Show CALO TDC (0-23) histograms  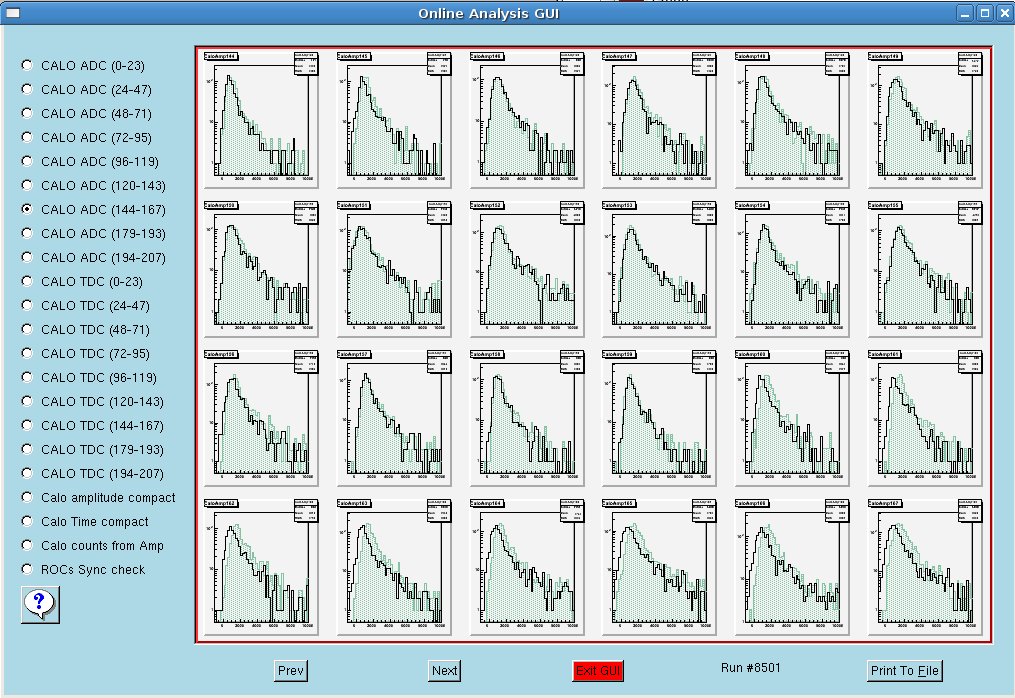pyautogui.click(x=27, y=280)
